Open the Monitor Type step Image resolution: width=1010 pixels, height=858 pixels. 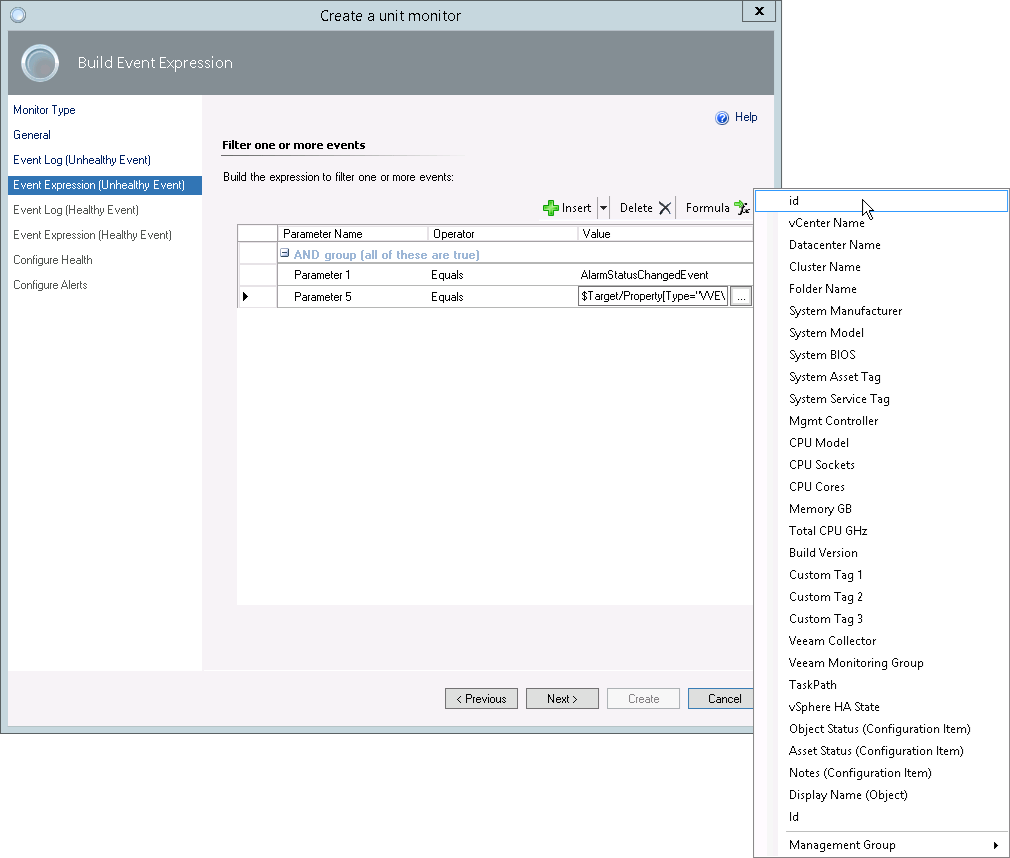tap(44, 110)
